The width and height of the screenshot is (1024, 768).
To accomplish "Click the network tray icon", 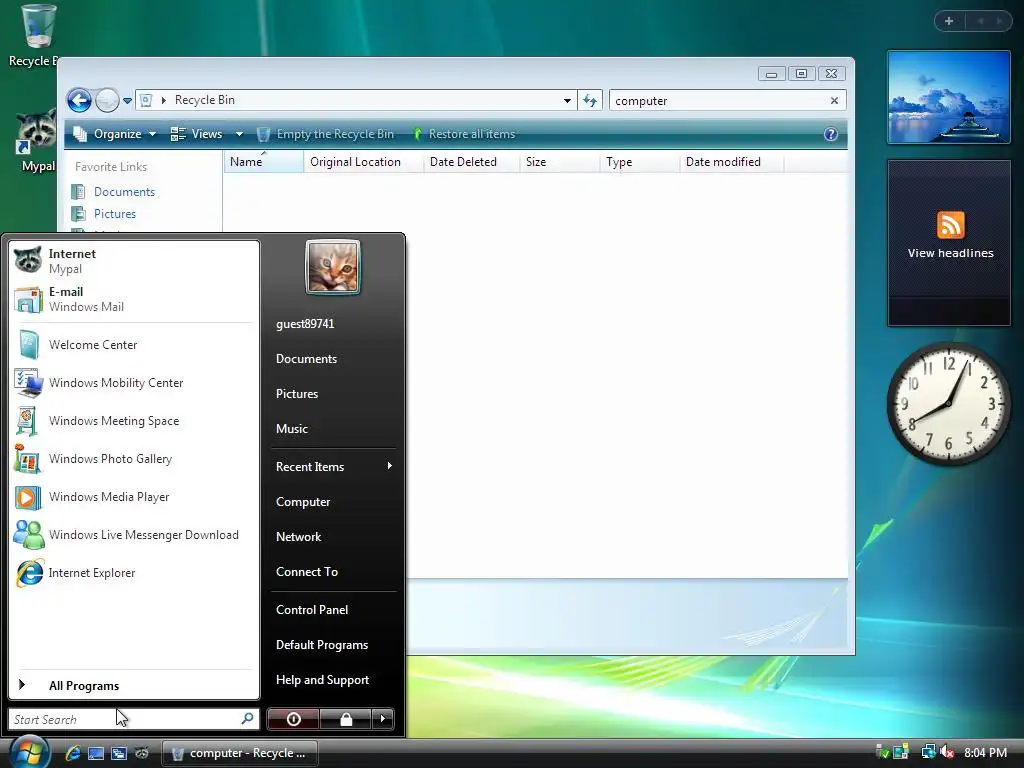I will tap(928, 752).
